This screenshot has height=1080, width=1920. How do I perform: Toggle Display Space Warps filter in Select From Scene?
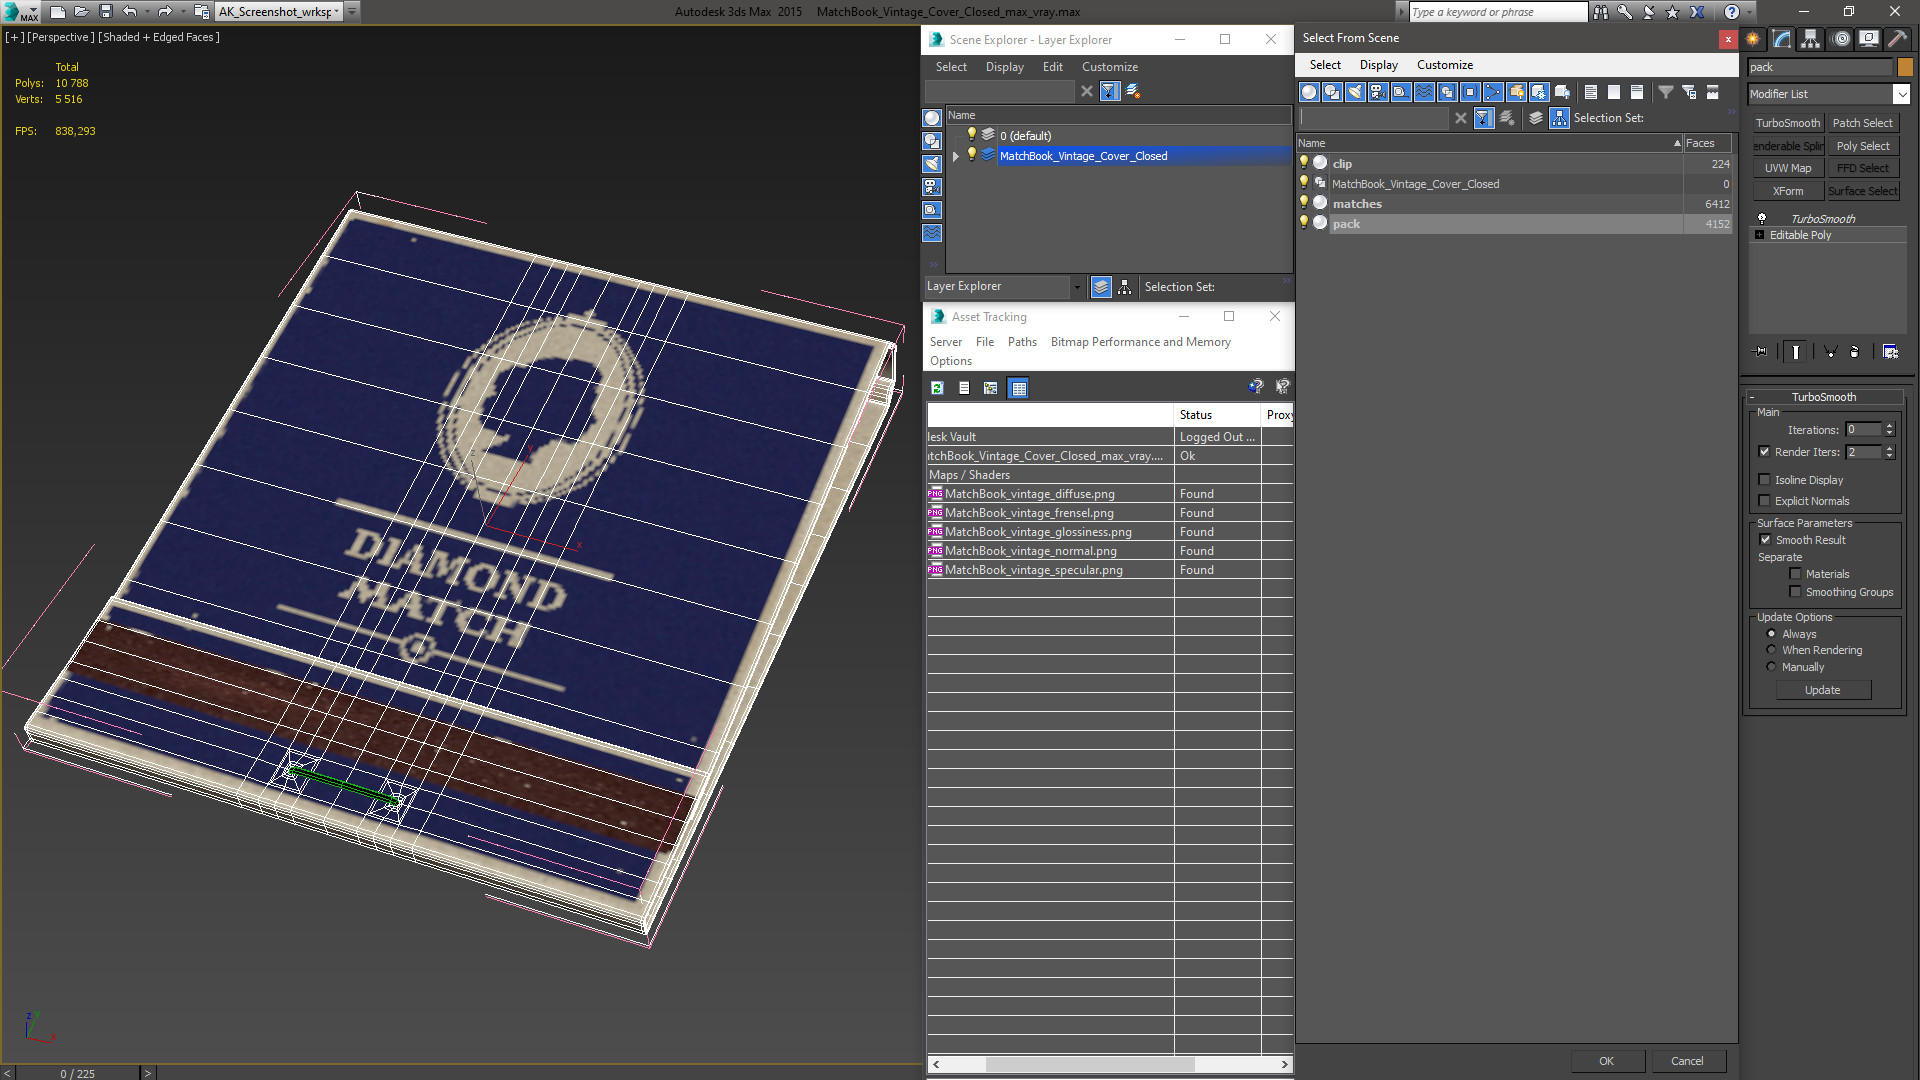click(x=1424, y=92)
